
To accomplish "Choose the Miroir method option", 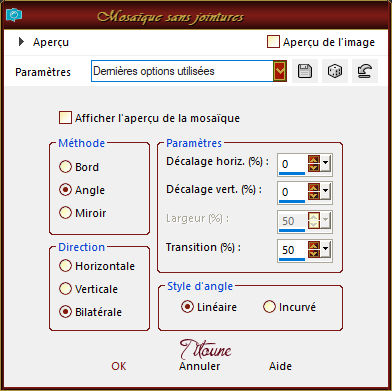I will pyautogui.click(x=65, y=213).
